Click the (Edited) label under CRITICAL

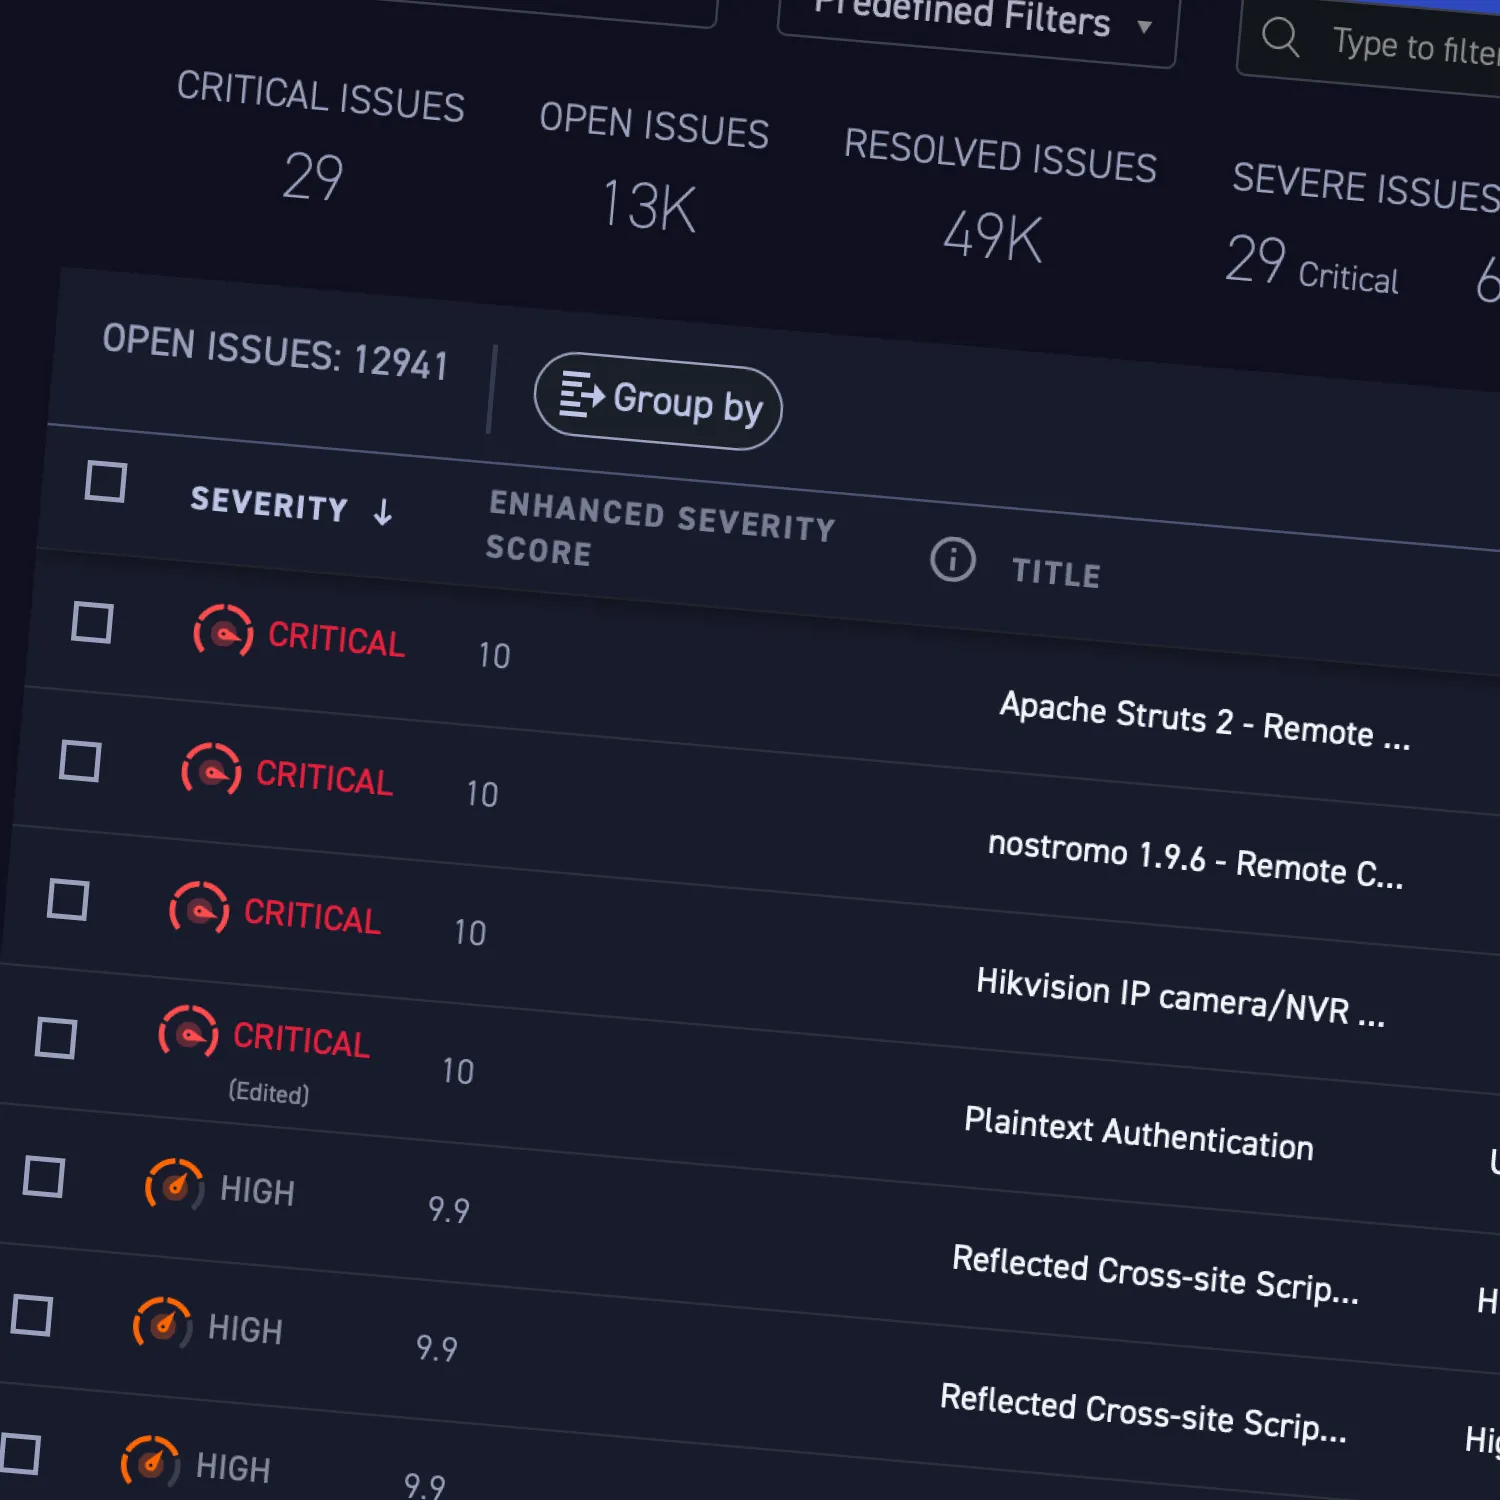pyautogui.click(x=269, y=1092)
